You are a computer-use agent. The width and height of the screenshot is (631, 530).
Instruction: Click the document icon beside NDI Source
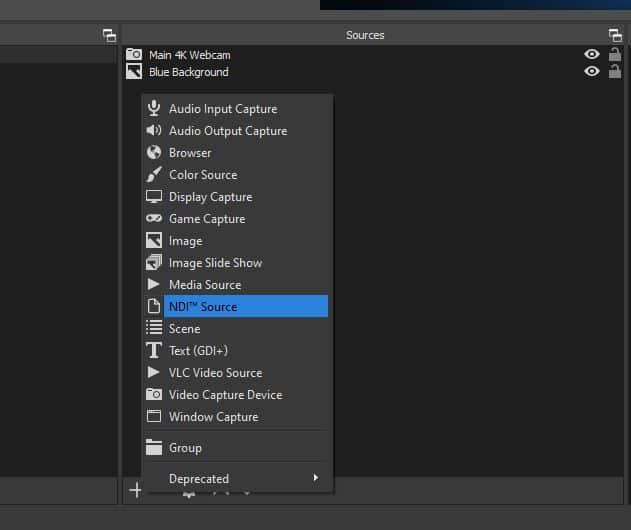[x=153, y=306]
